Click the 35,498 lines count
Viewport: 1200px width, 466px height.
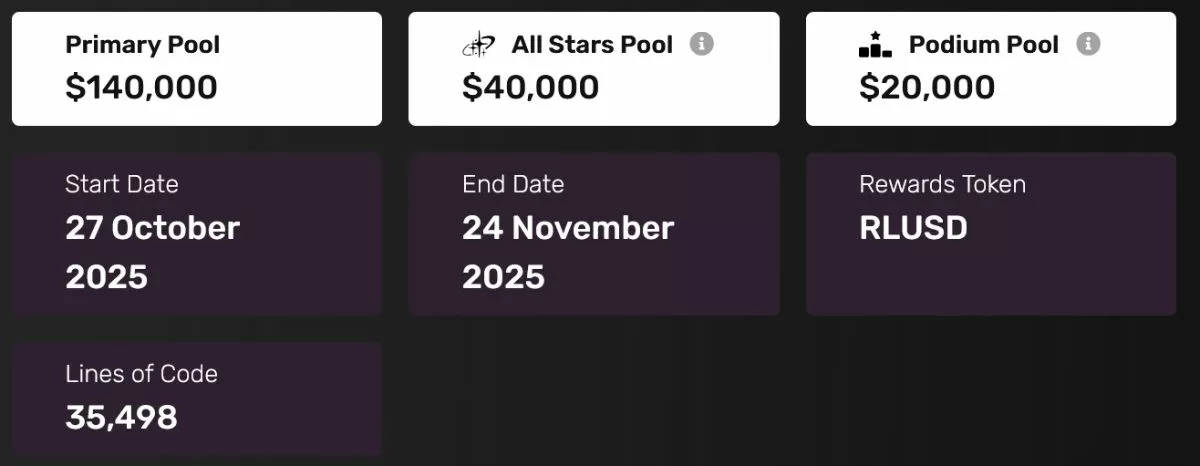click(121, 417)
